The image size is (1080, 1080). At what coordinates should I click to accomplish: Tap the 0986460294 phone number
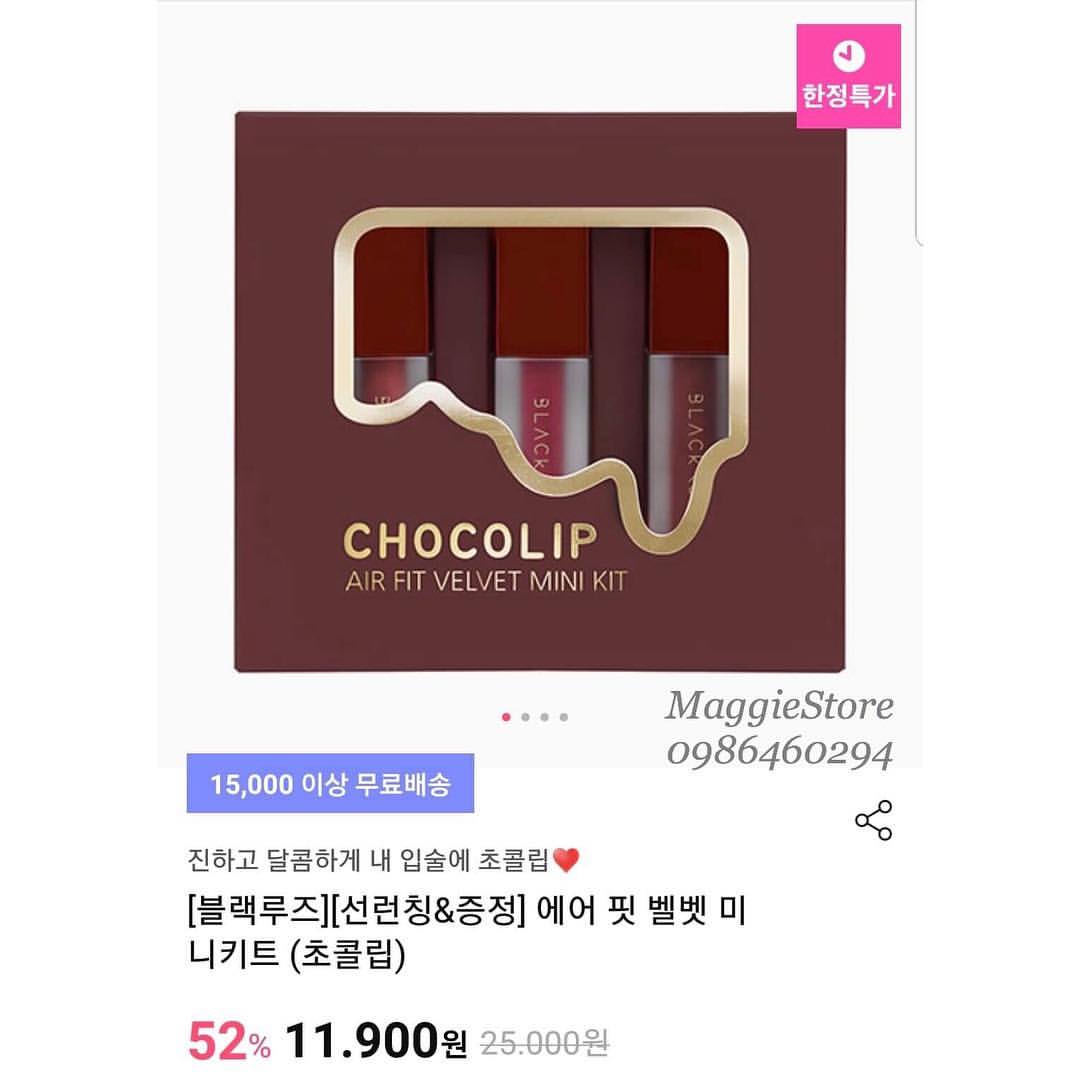tap(780, 752)
